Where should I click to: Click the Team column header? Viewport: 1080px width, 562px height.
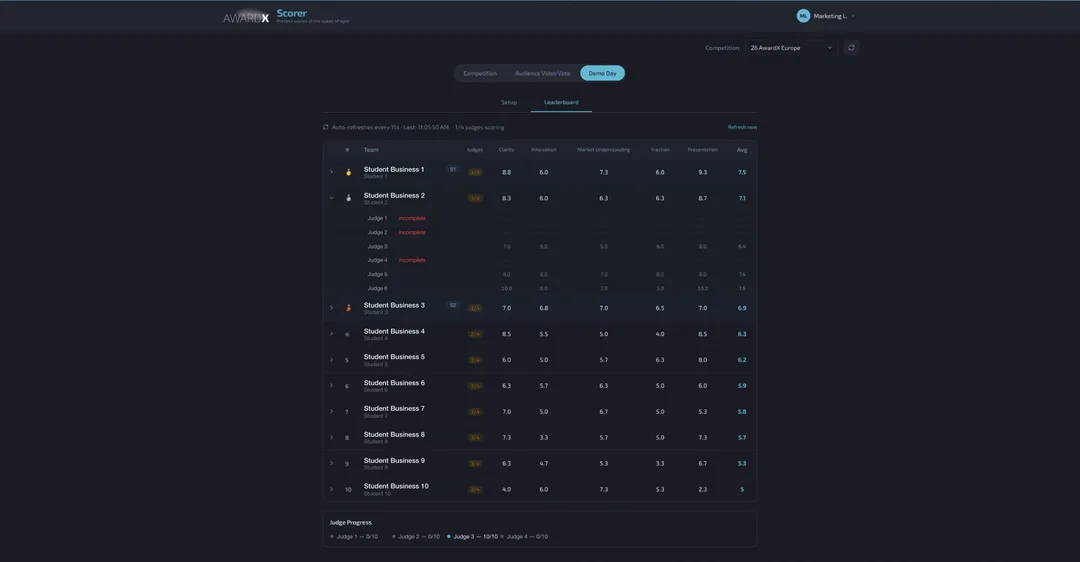[371, 149]
